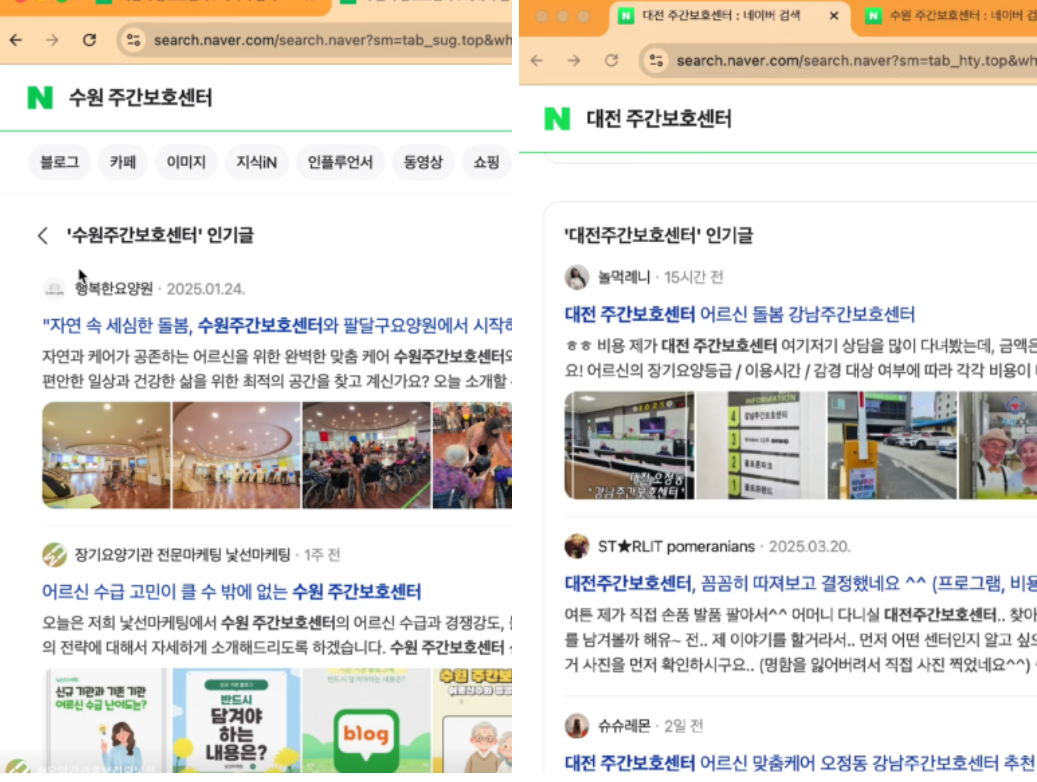The height and width of the screenshot is (782, 1037).
Task: Open the 신규 기관과 기존 기관 thumbnail
Action: [x=106, y=720]
